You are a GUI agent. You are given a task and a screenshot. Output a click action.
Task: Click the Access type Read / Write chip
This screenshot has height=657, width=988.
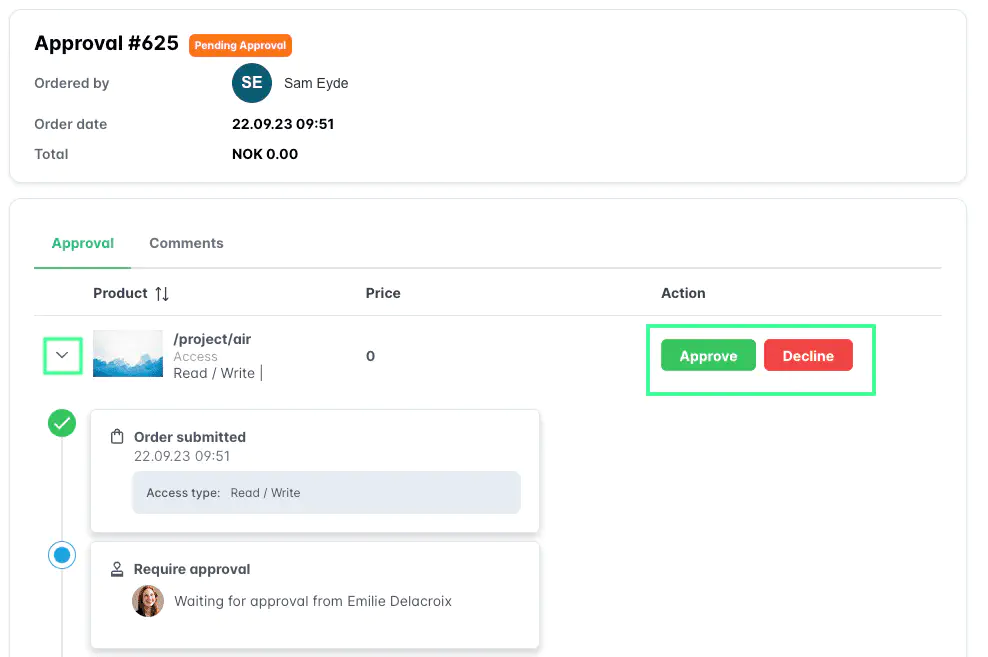click(x=326, y=493)
